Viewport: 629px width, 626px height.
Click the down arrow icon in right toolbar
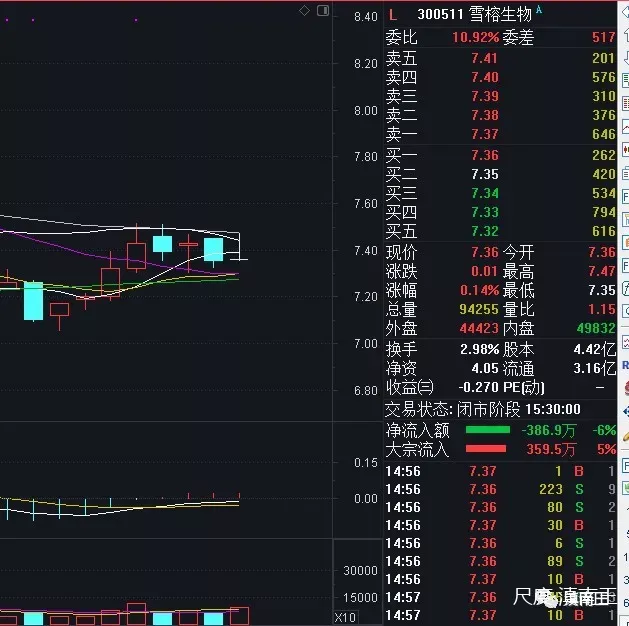tap(626, 58)
